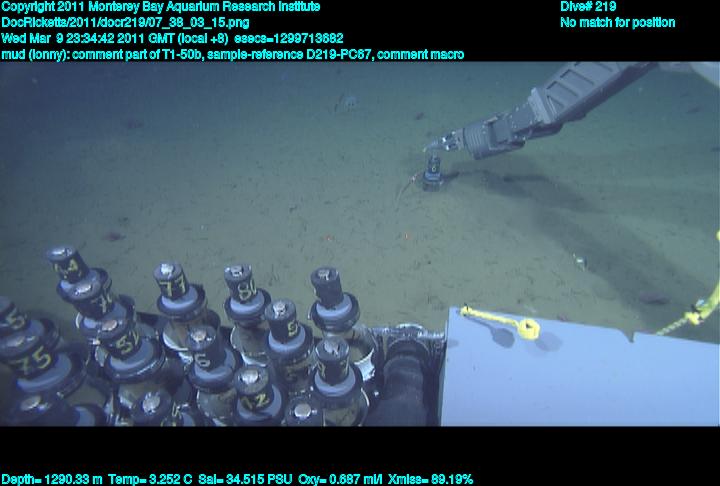Screen dimensions: 720x486
Task: Click the manipulator arm gripper jaws
Action: click(x=444, y=141)
